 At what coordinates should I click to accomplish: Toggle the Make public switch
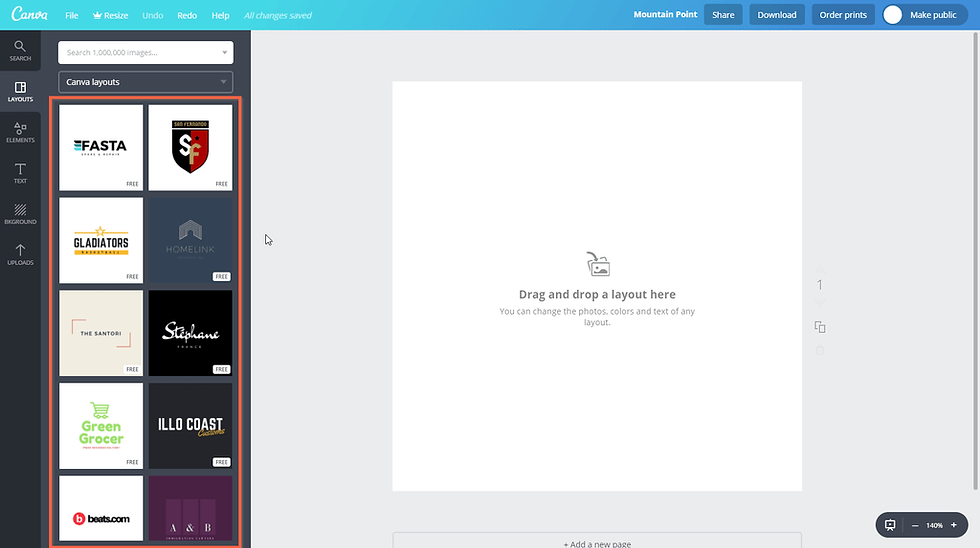(x=925, y=14)
